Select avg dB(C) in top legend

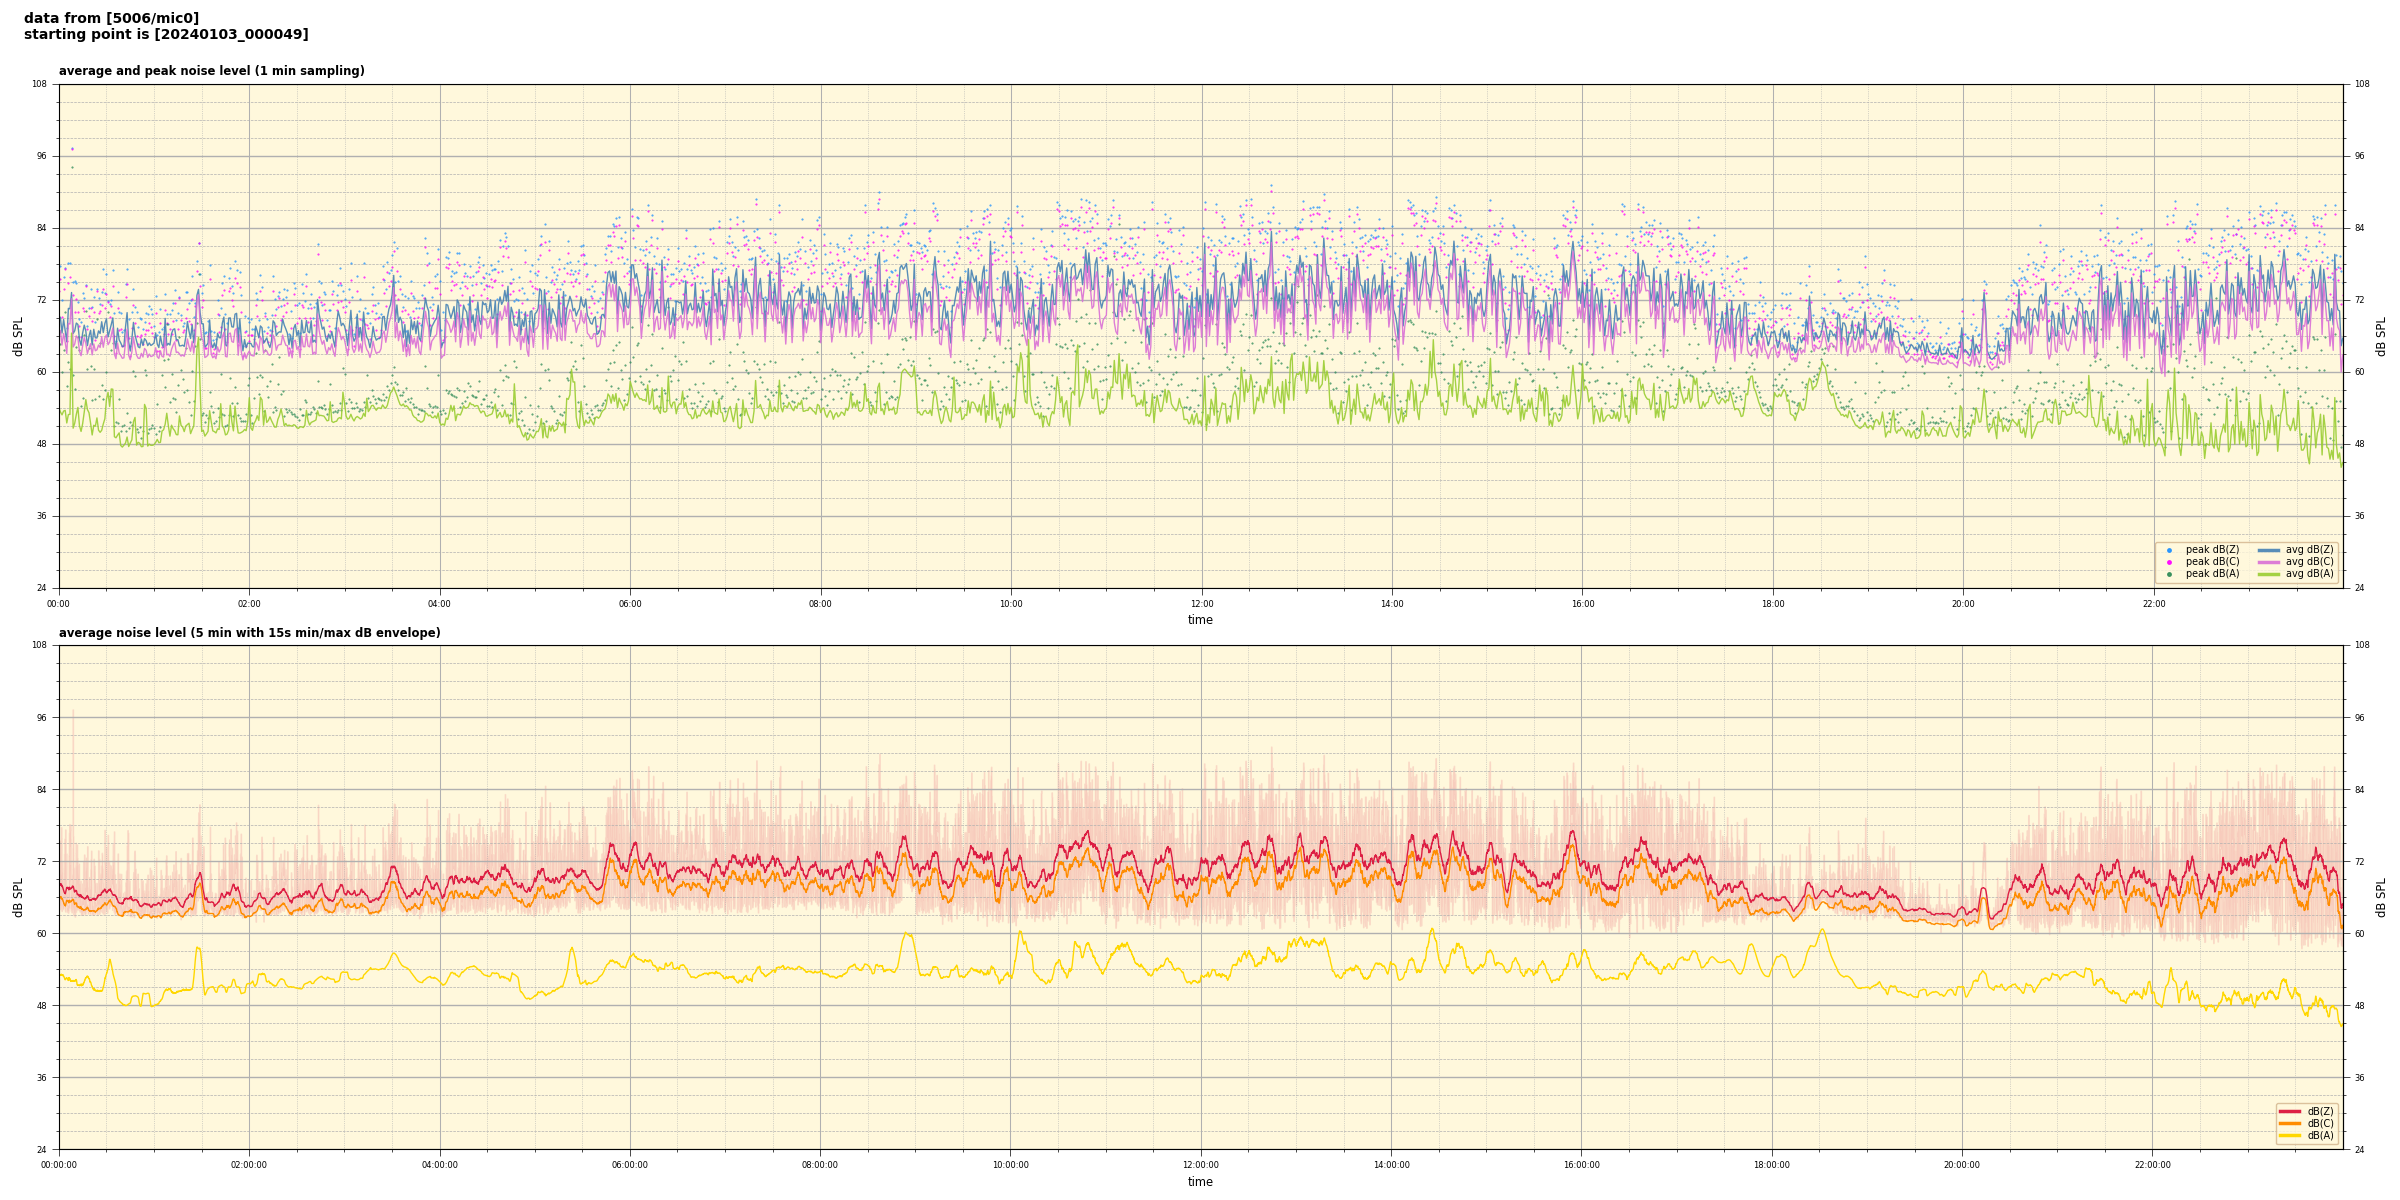click(x=2309, y=562)
